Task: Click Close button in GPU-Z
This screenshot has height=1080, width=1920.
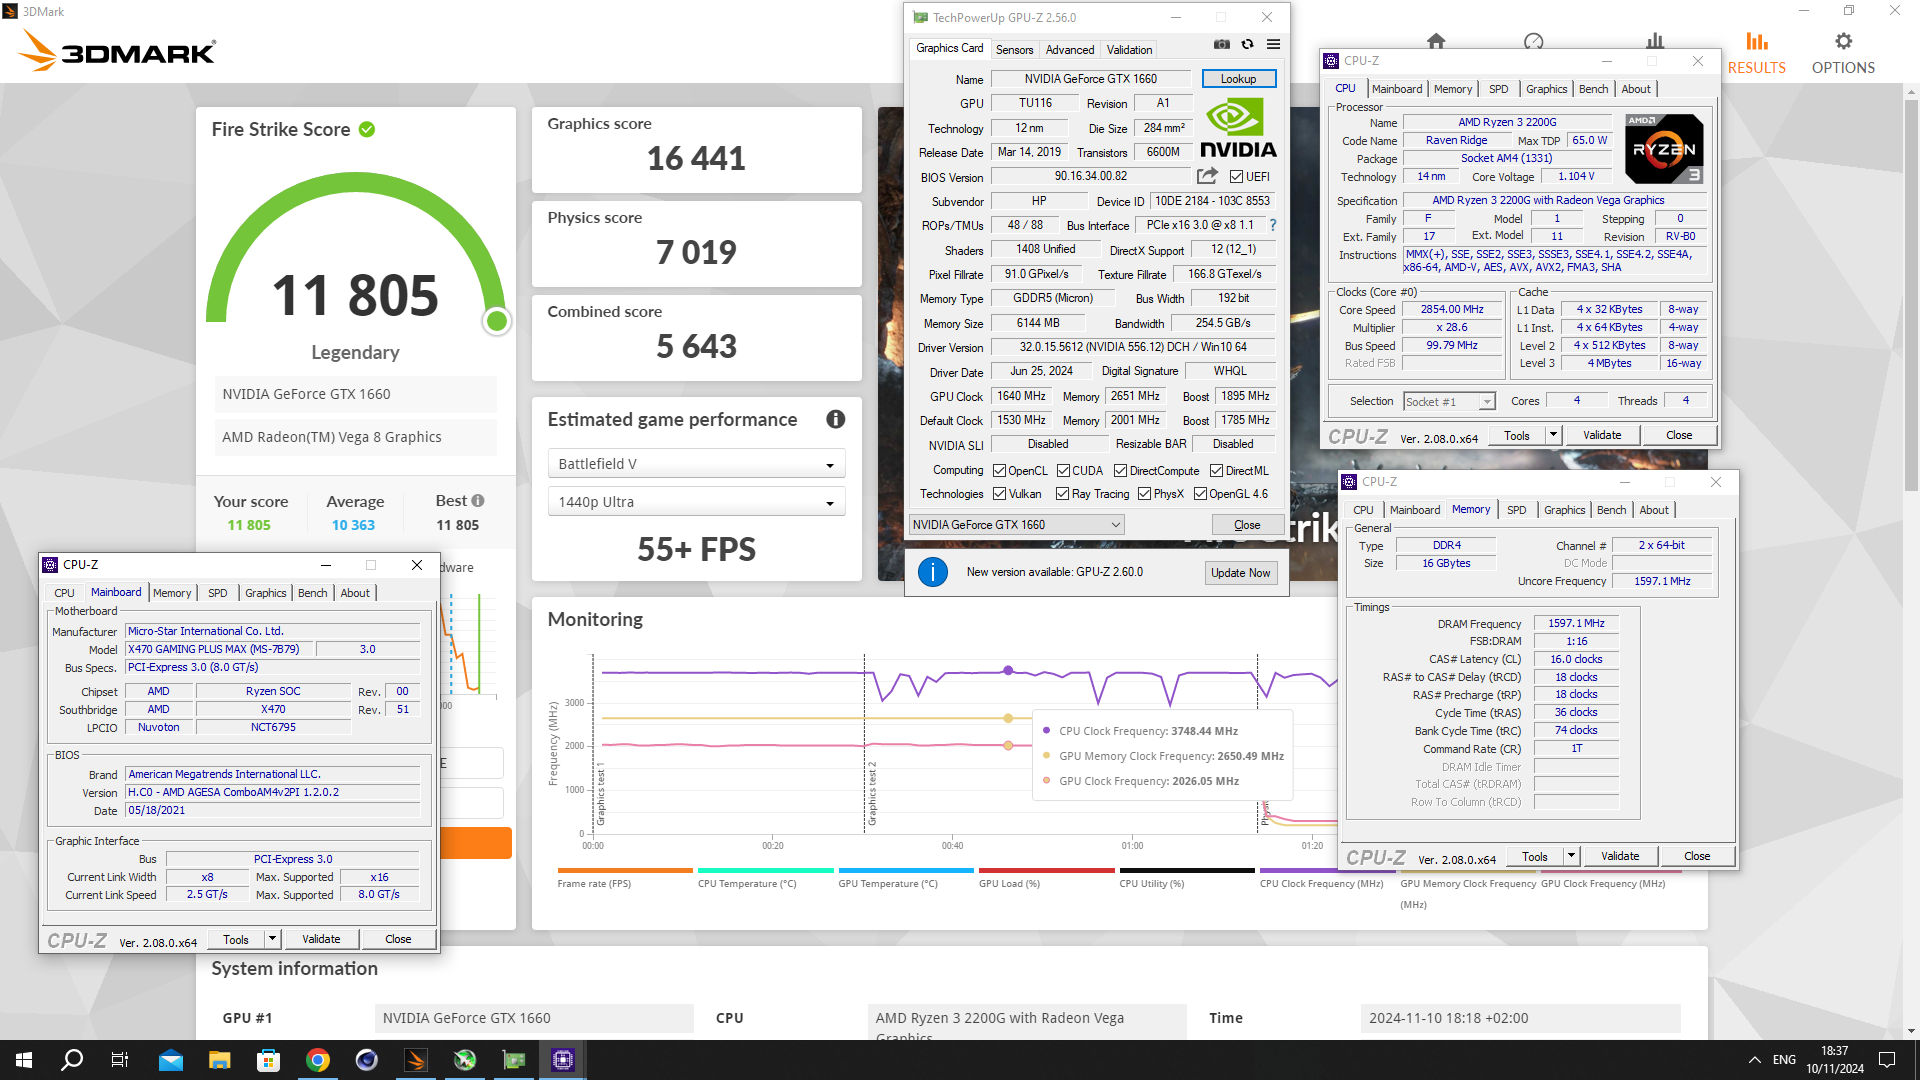Action: pyautogui.click(x=1247, y=525)
